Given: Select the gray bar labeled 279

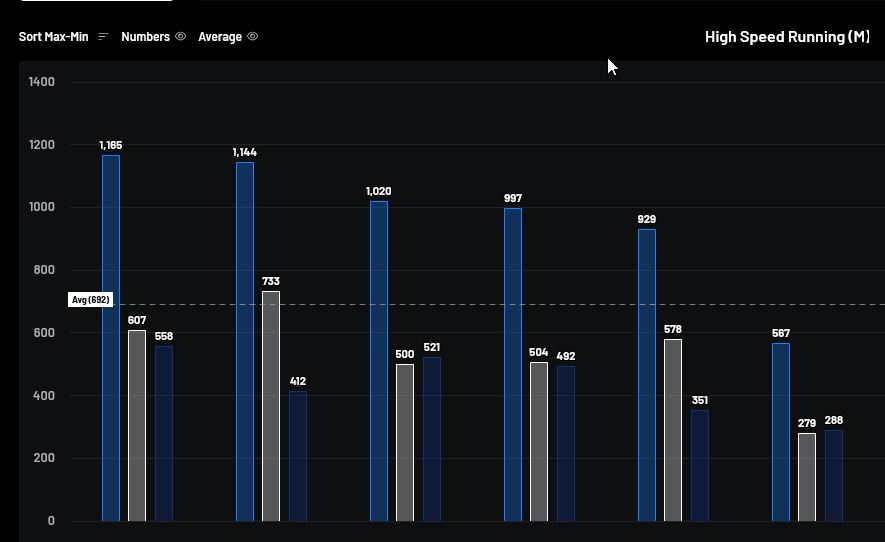Looking at the screenshot, I should point(807,477).
